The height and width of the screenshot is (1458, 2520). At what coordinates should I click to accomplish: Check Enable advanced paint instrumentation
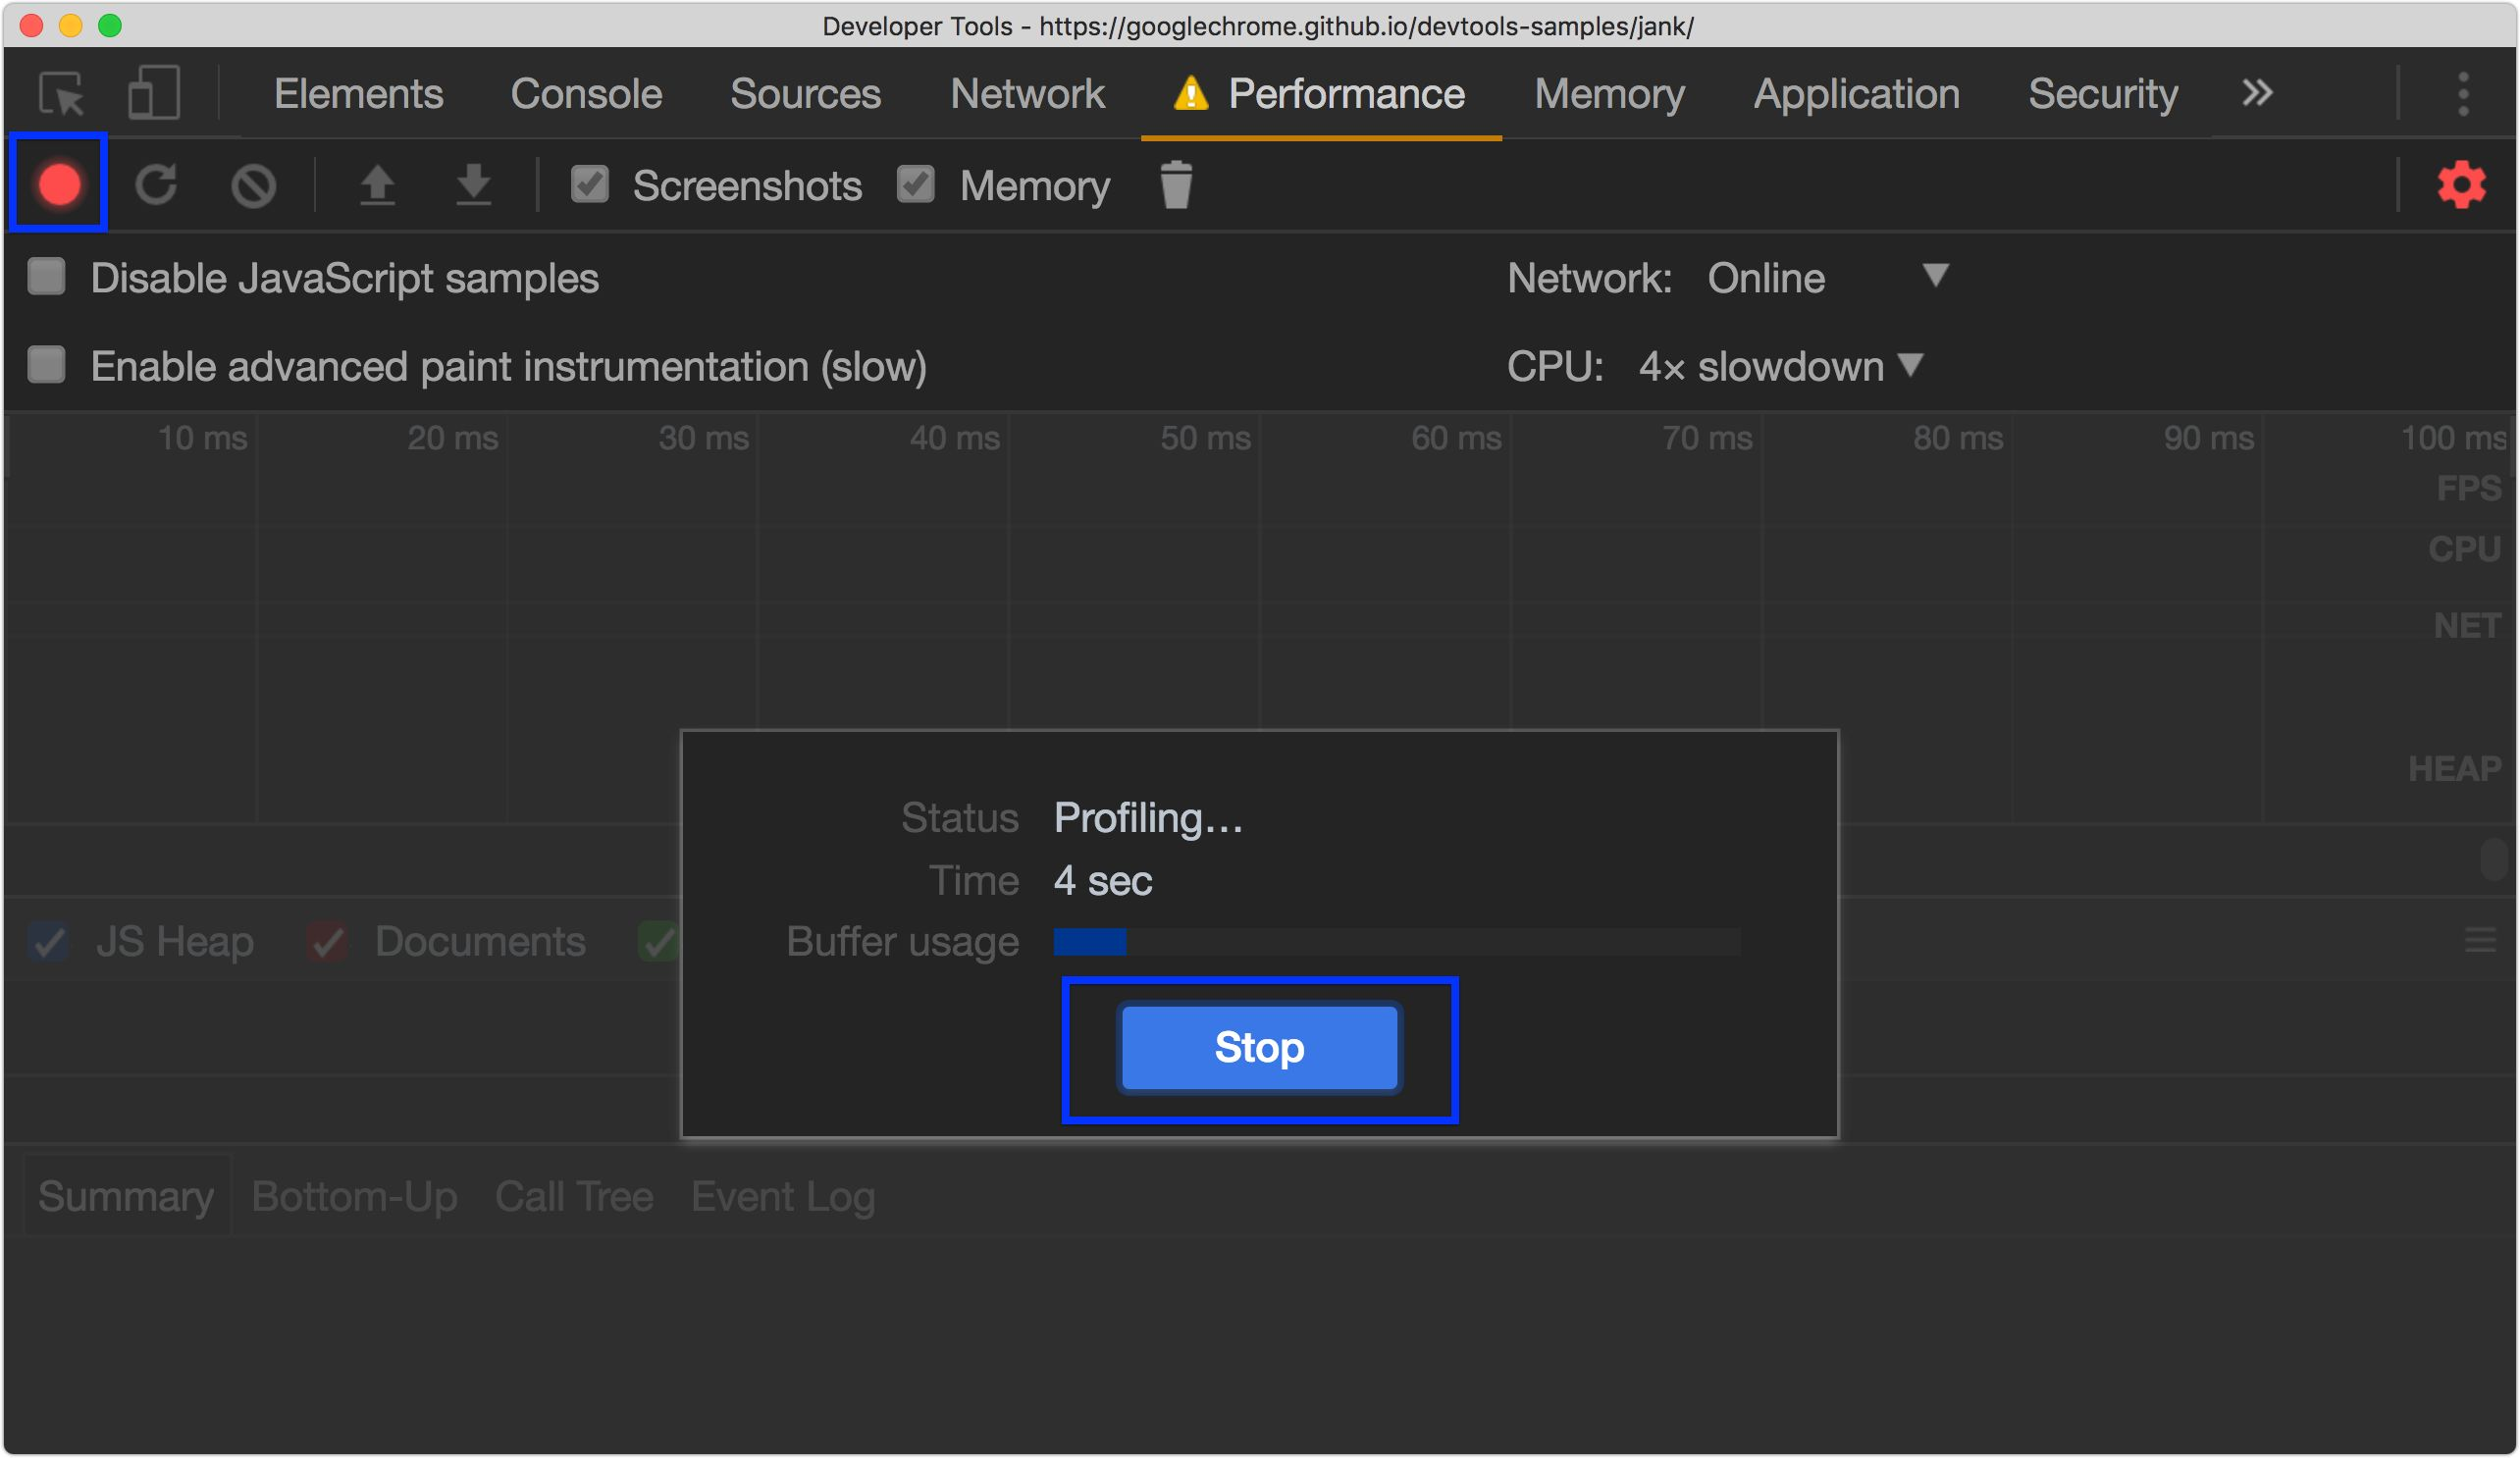click(47, 365)
